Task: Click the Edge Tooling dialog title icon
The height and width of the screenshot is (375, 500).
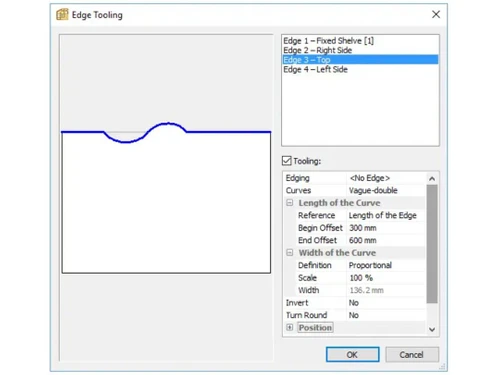Action: 62,15
